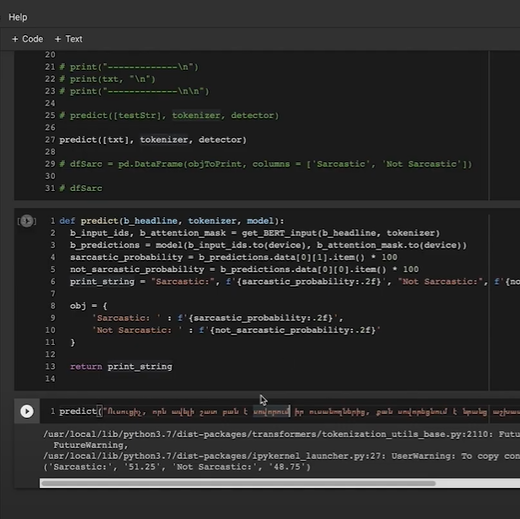Click line 'b_predictions = model(b_input_ids.to(device)'
This screenshot has width=520, height=519.
point(268,245)
